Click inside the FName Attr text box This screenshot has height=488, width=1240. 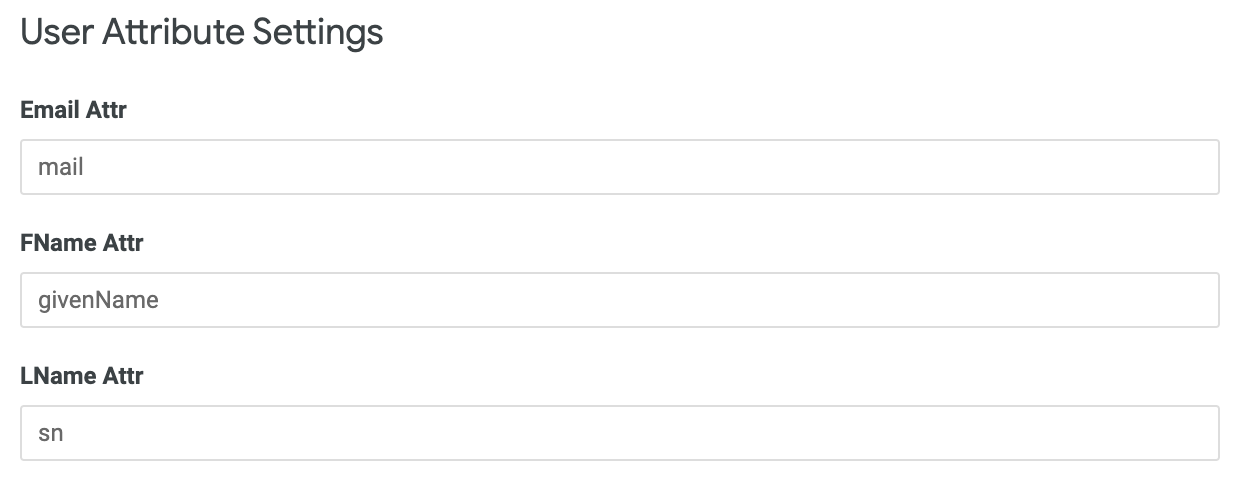[x=619, y=300]
